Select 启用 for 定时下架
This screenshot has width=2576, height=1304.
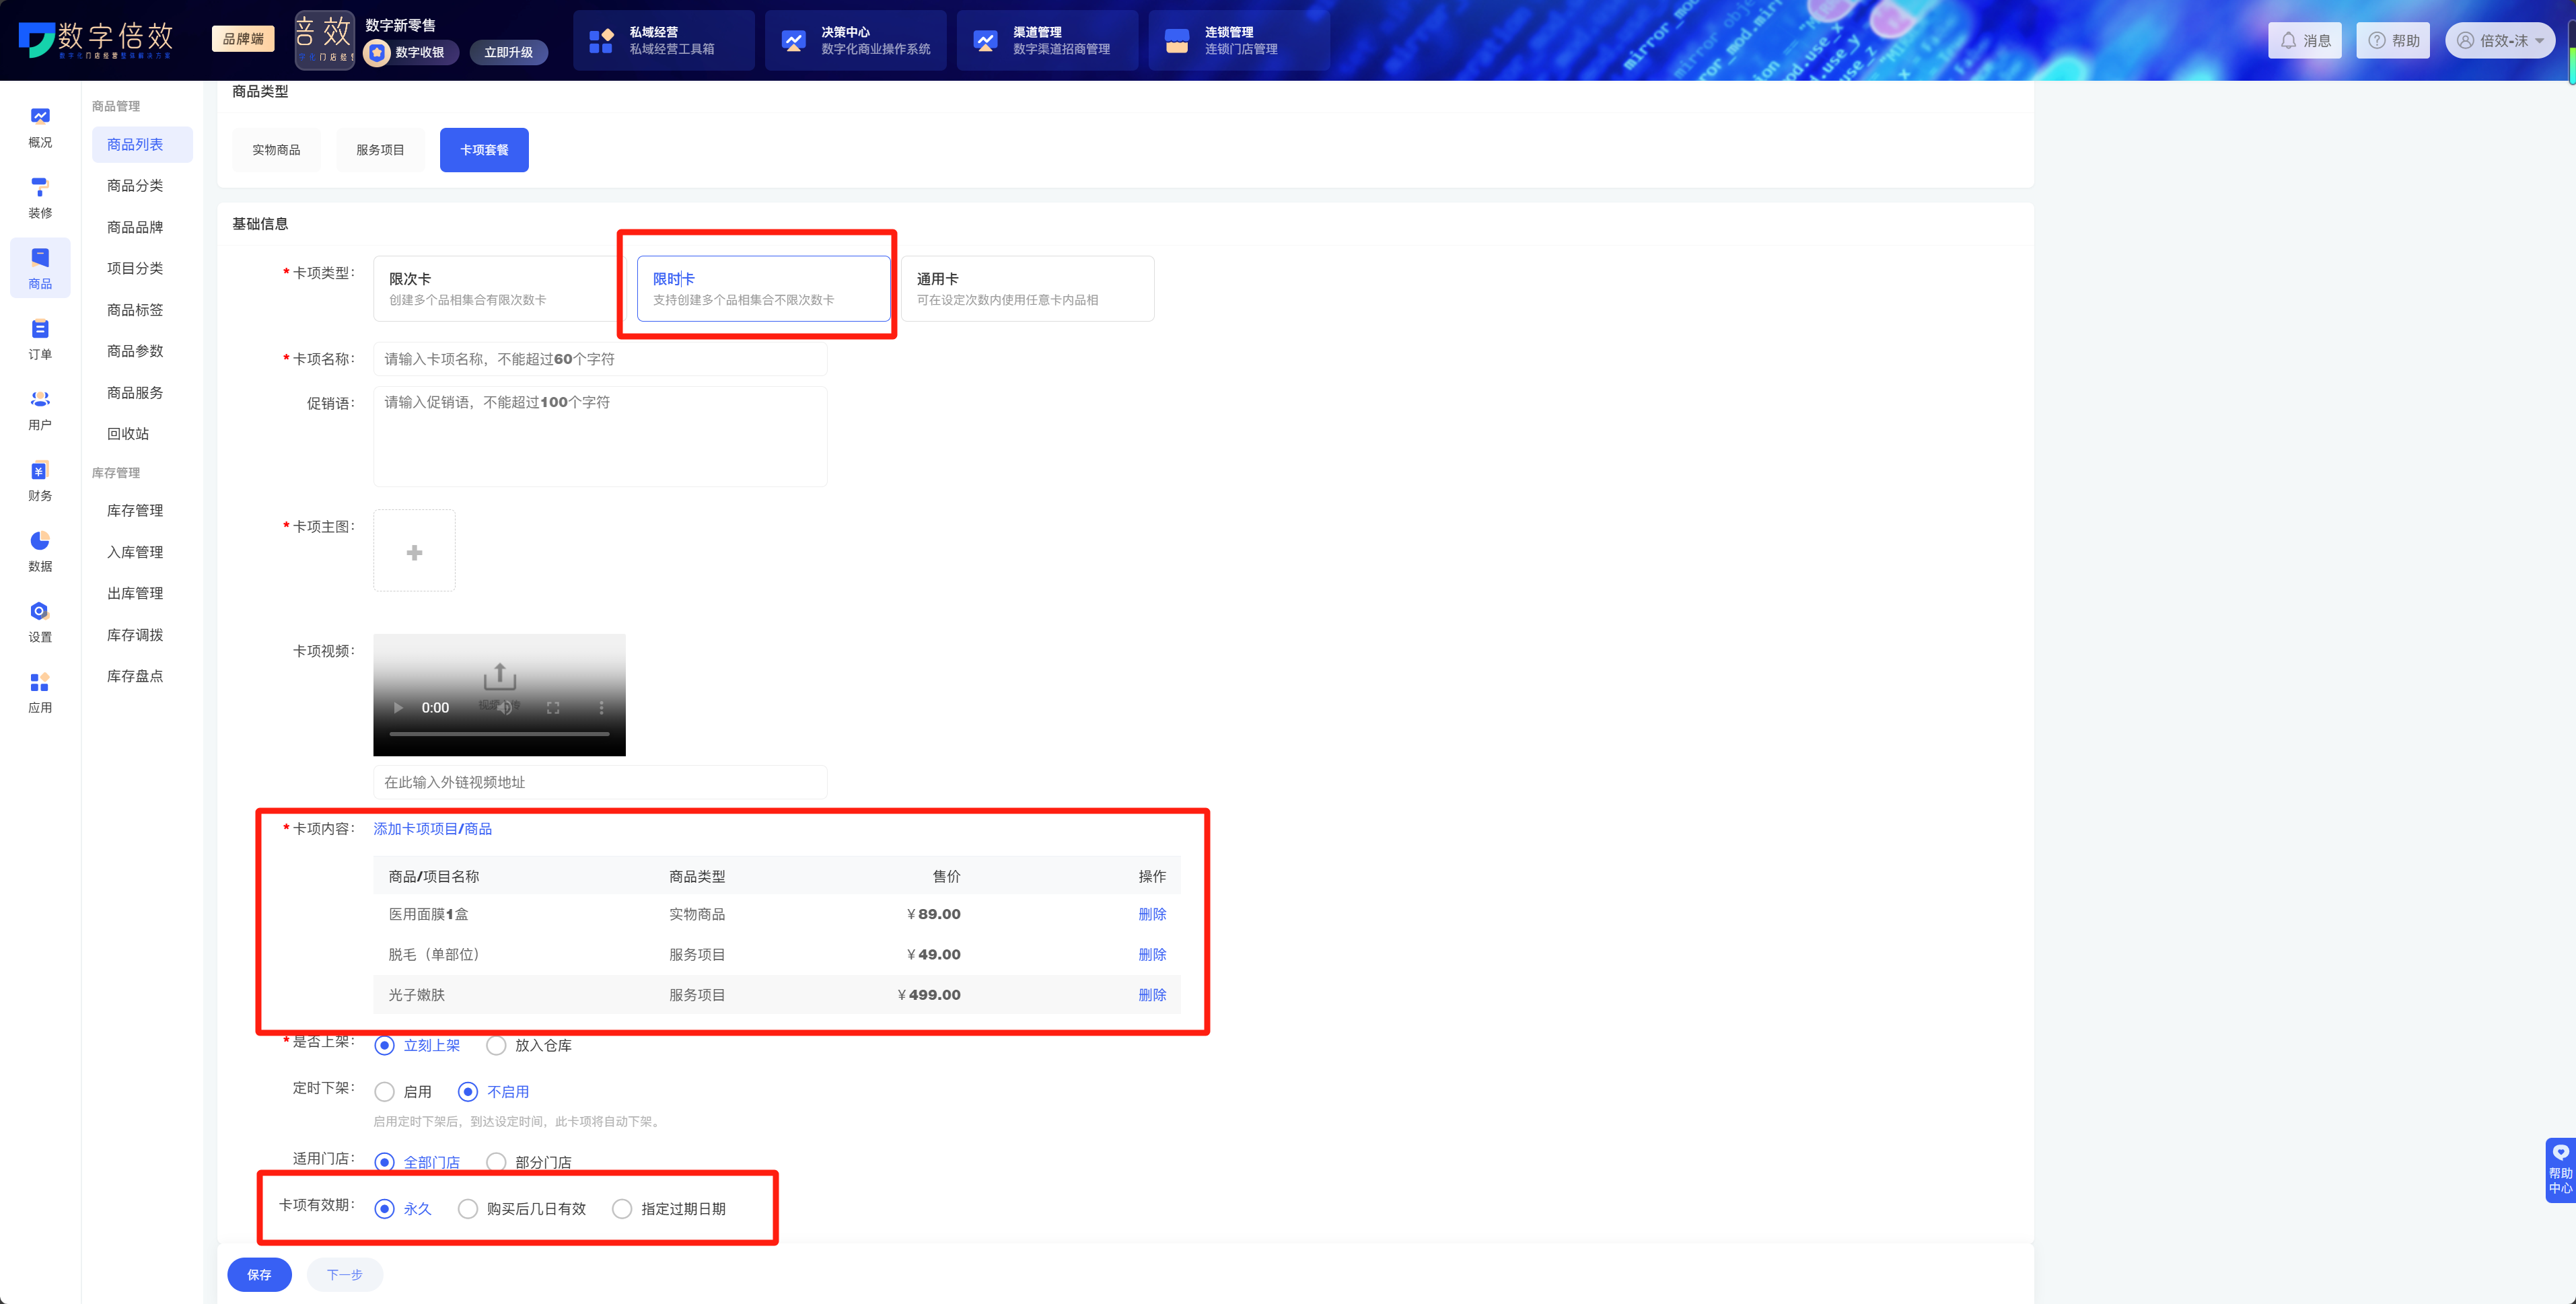384,1091
